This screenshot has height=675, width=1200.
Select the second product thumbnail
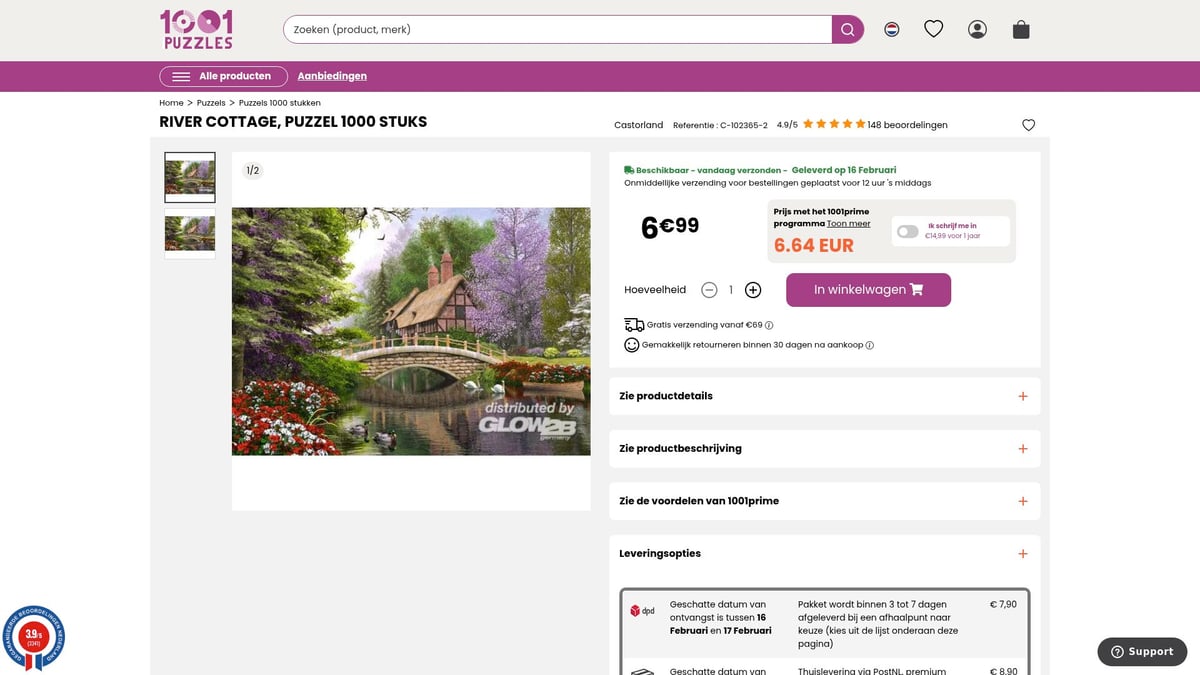189,234
